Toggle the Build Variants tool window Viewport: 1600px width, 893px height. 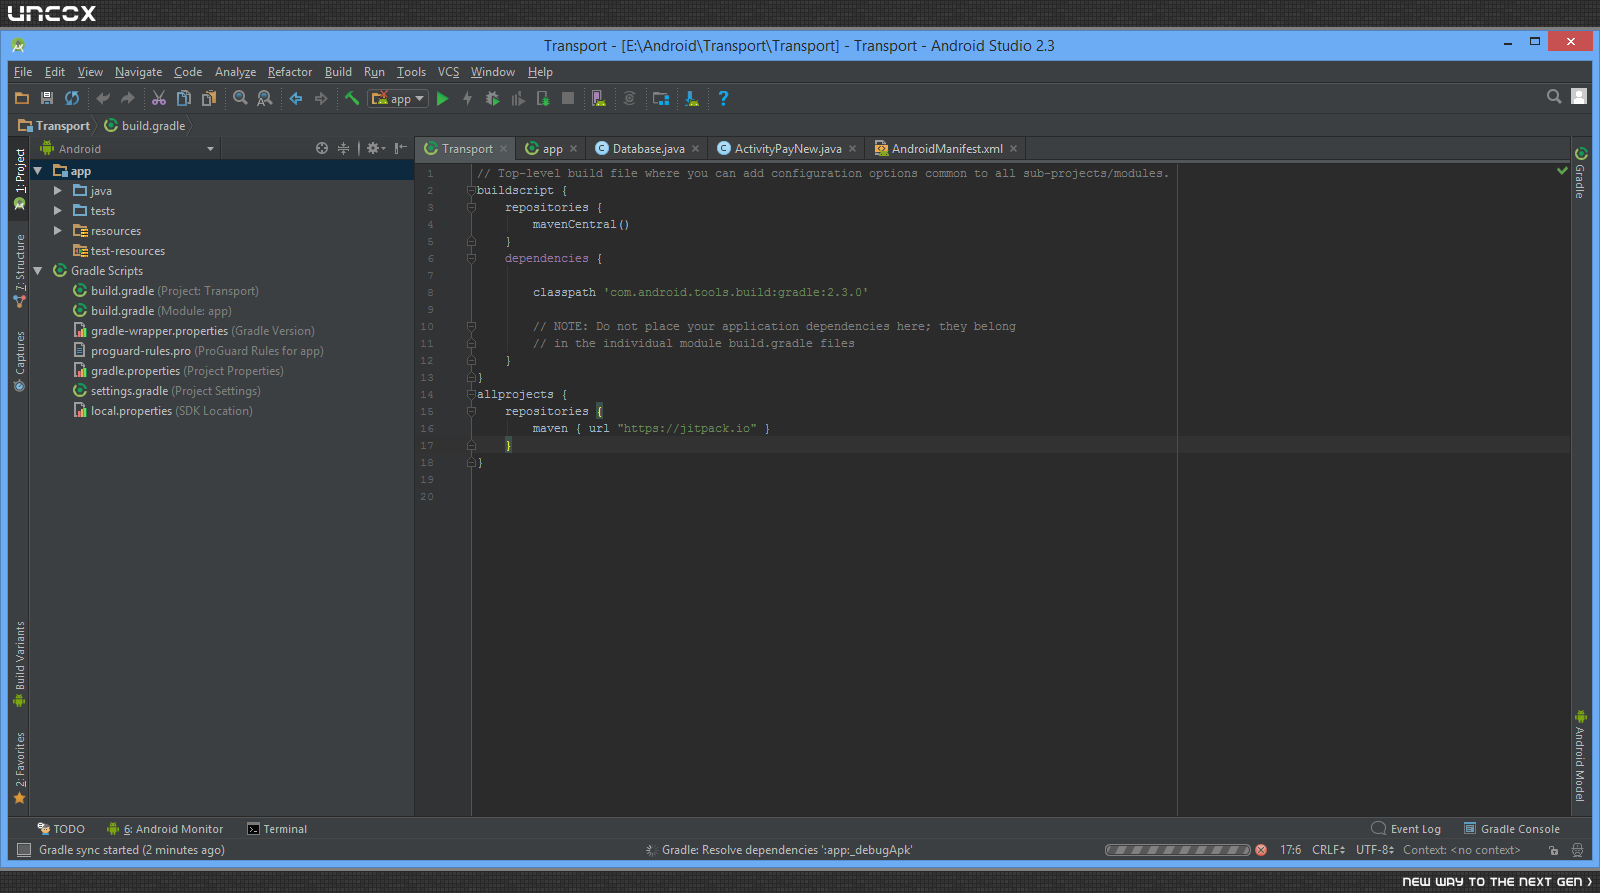(x=19, y=664)
